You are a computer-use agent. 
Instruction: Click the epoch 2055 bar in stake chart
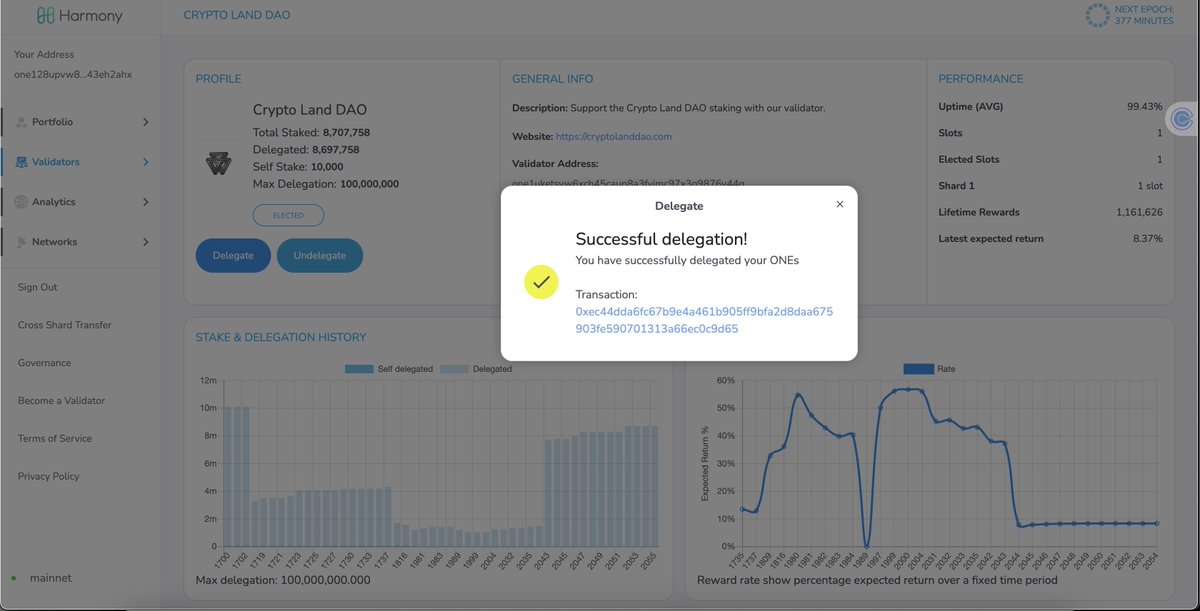pyautogui.click(x=655, y=487)
